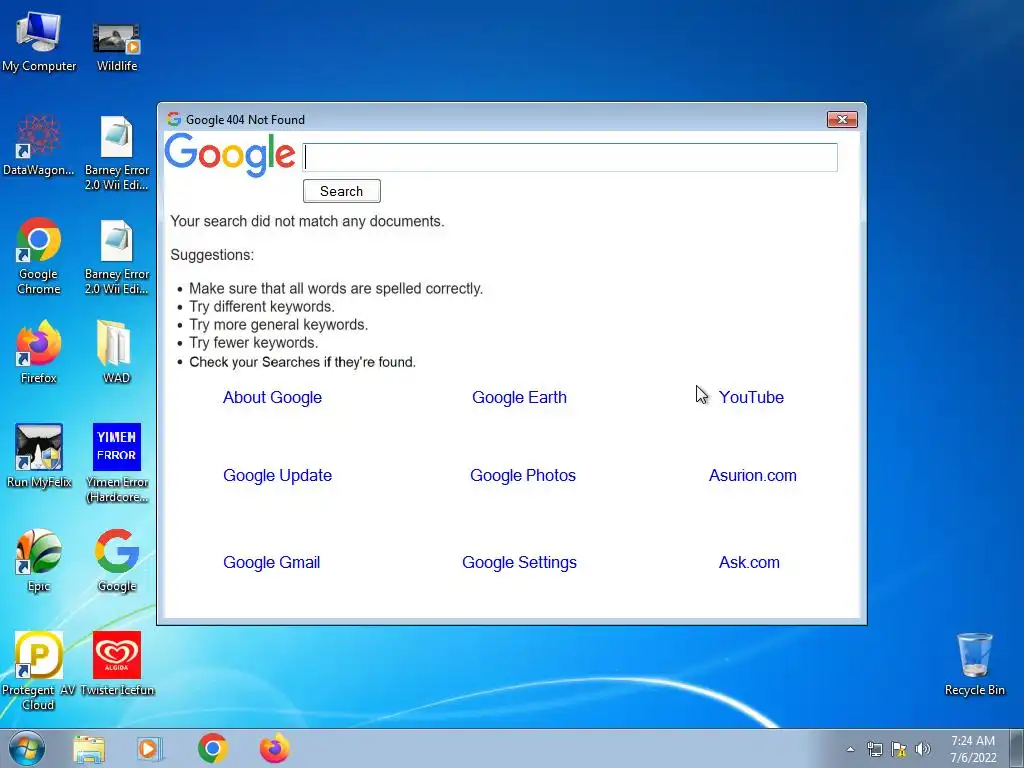The image size is (1024, 768).
Task: Open the Google Photos link
Action: click(523, 475)
